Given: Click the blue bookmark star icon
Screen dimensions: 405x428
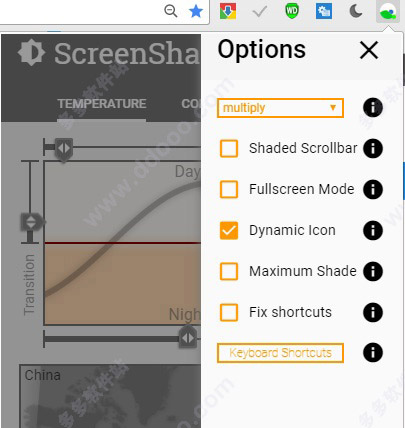Looking at the screenshot, I should (196, 12).
